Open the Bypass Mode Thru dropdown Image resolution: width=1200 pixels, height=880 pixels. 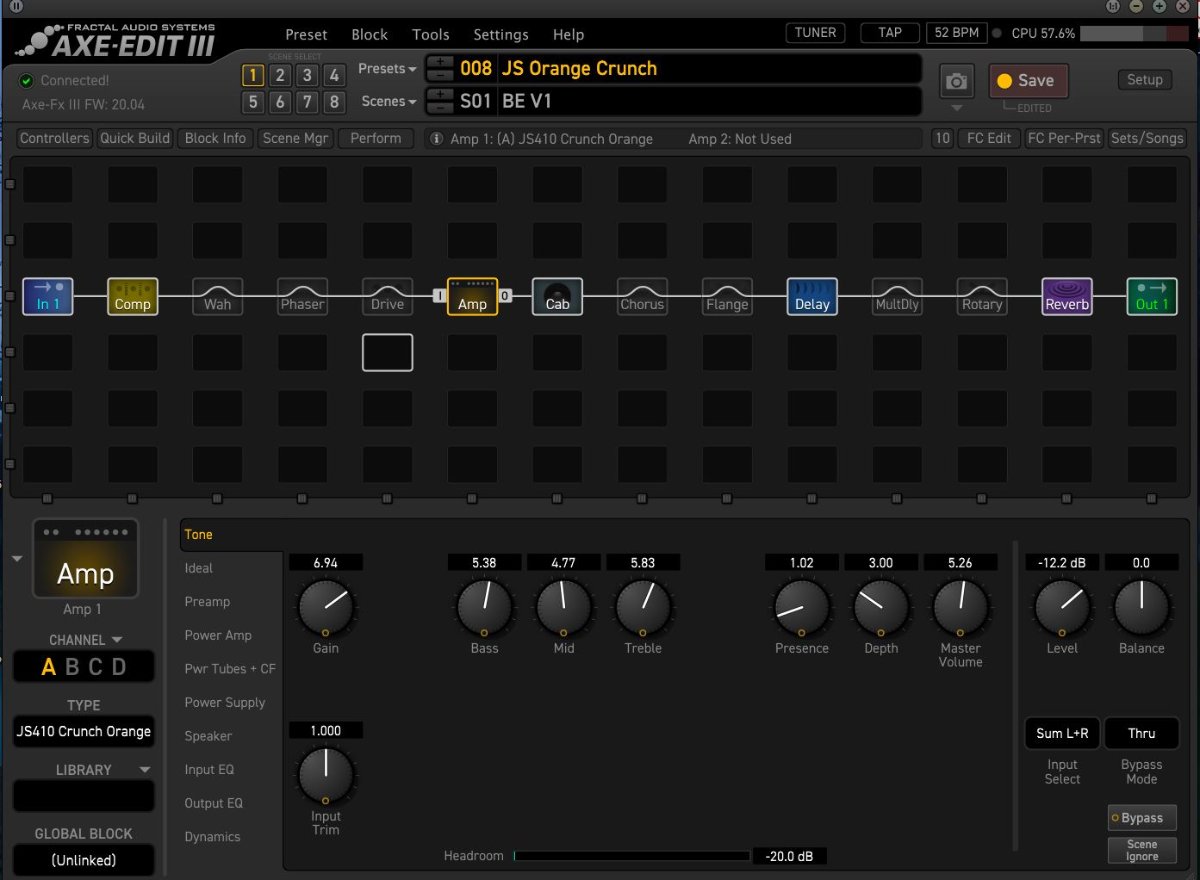[1141, 733]
